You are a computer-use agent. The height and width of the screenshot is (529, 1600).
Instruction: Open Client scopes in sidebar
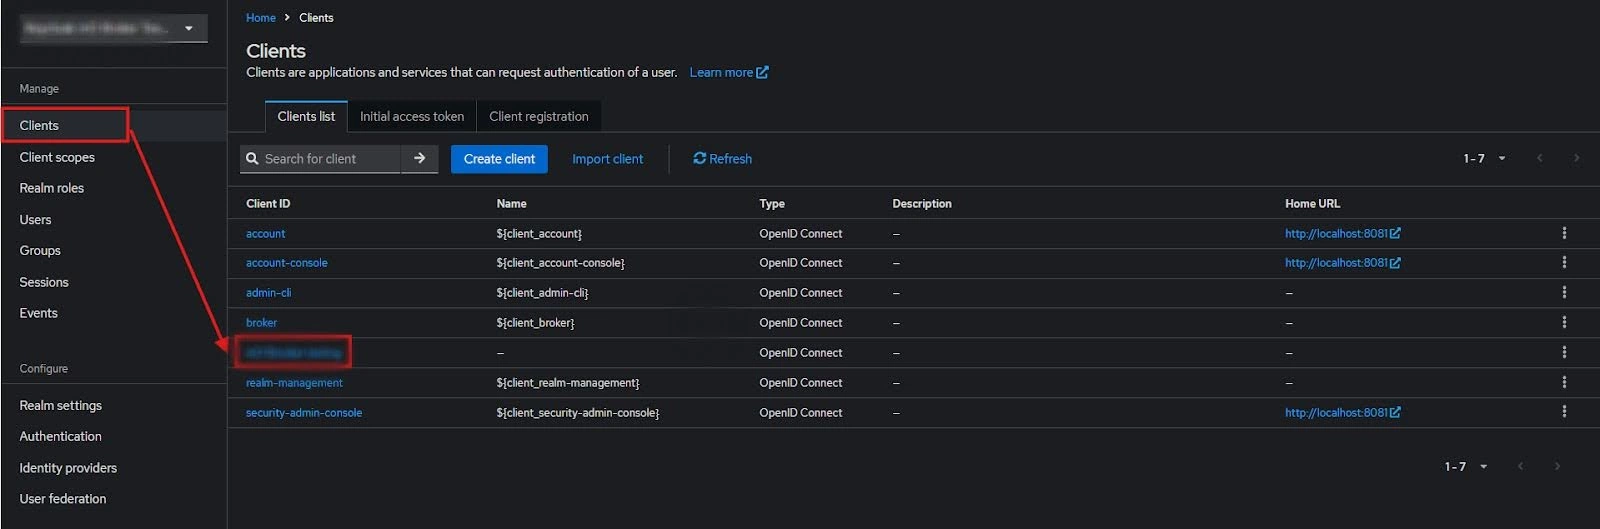(x=57, y=157)
